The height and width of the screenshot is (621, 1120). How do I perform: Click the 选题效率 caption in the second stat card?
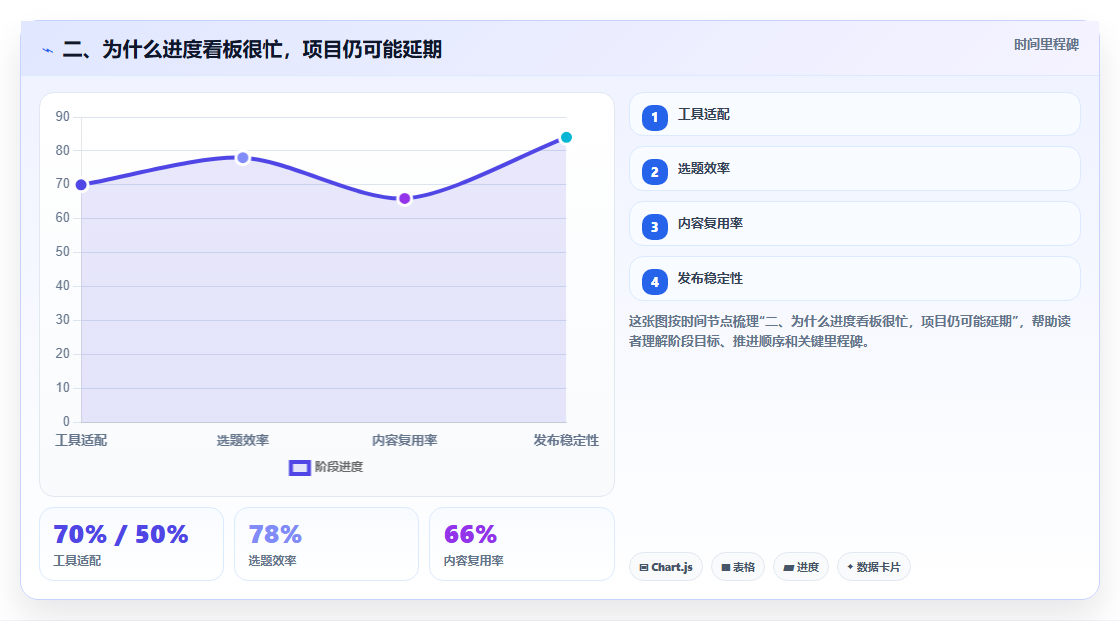(x=272, y=561)
